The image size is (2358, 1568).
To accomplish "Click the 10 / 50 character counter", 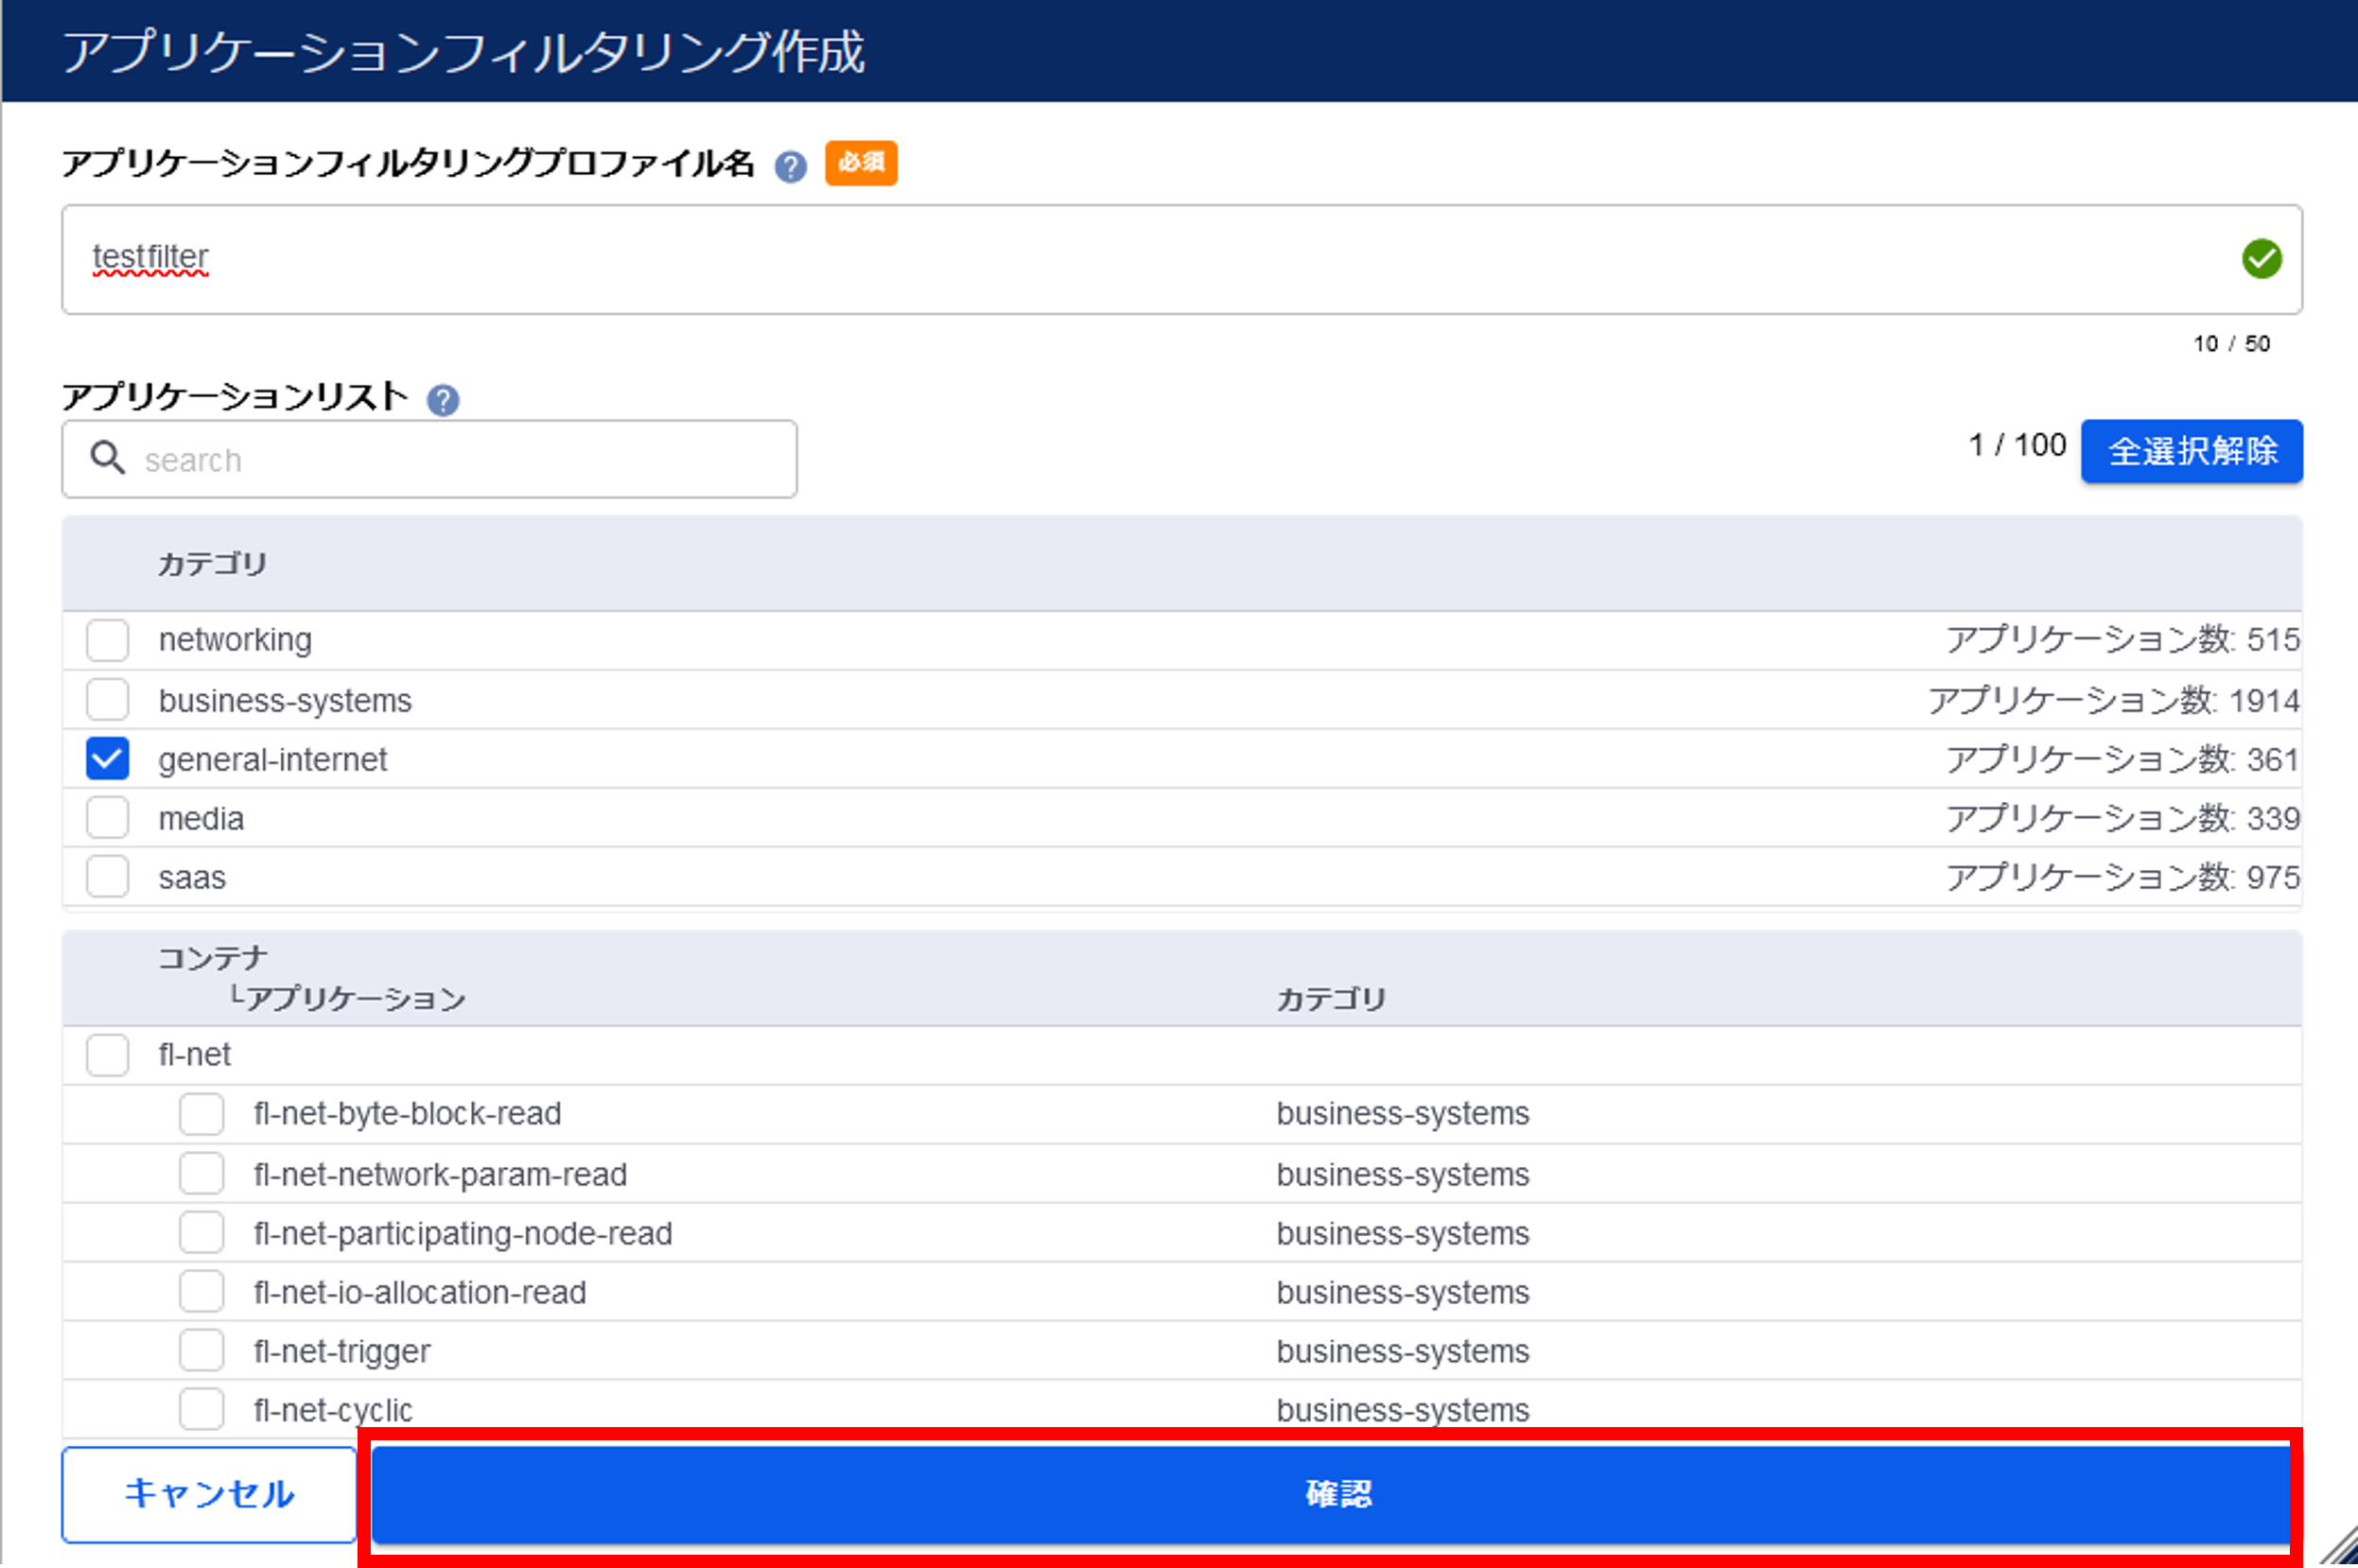I will click(x=2231, y=344).
